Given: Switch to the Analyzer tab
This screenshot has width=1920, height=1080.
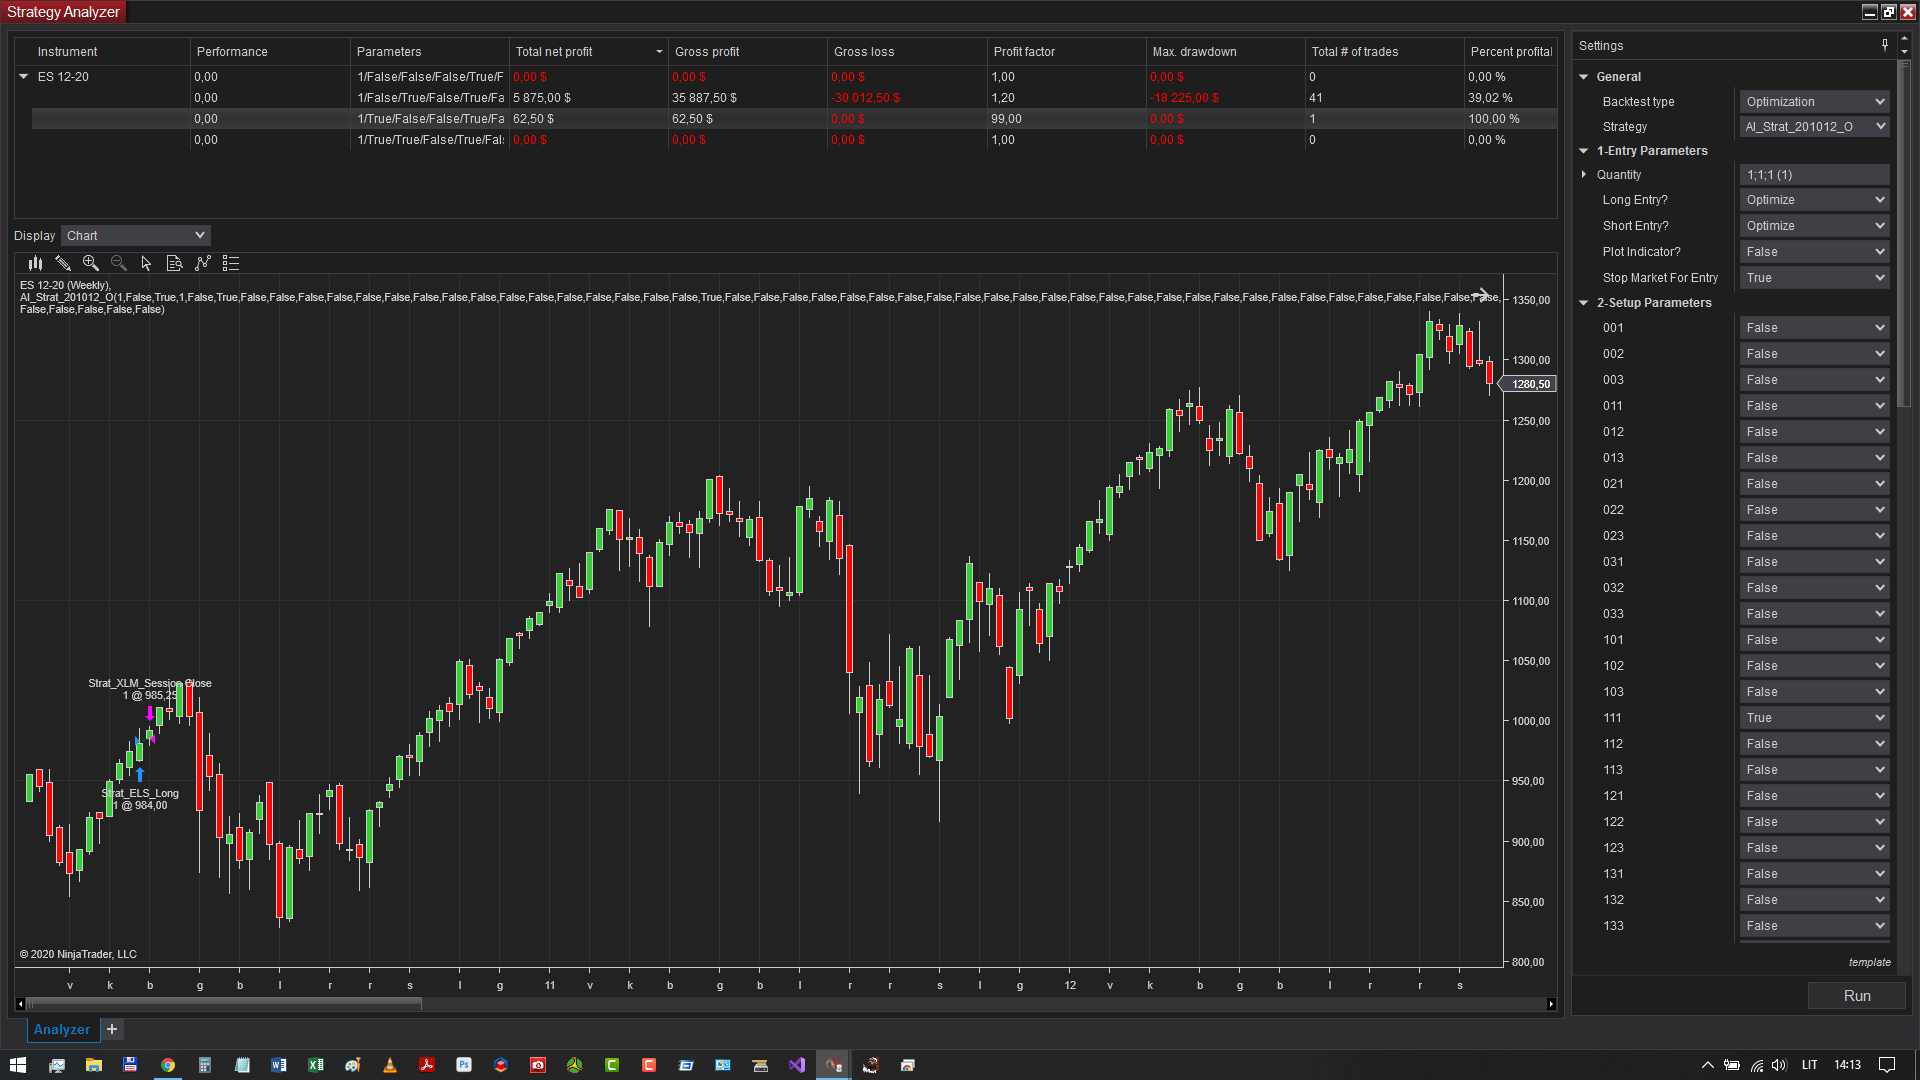Looking at the screenshot, I should pyautogui.click(x=62, y=1029).
